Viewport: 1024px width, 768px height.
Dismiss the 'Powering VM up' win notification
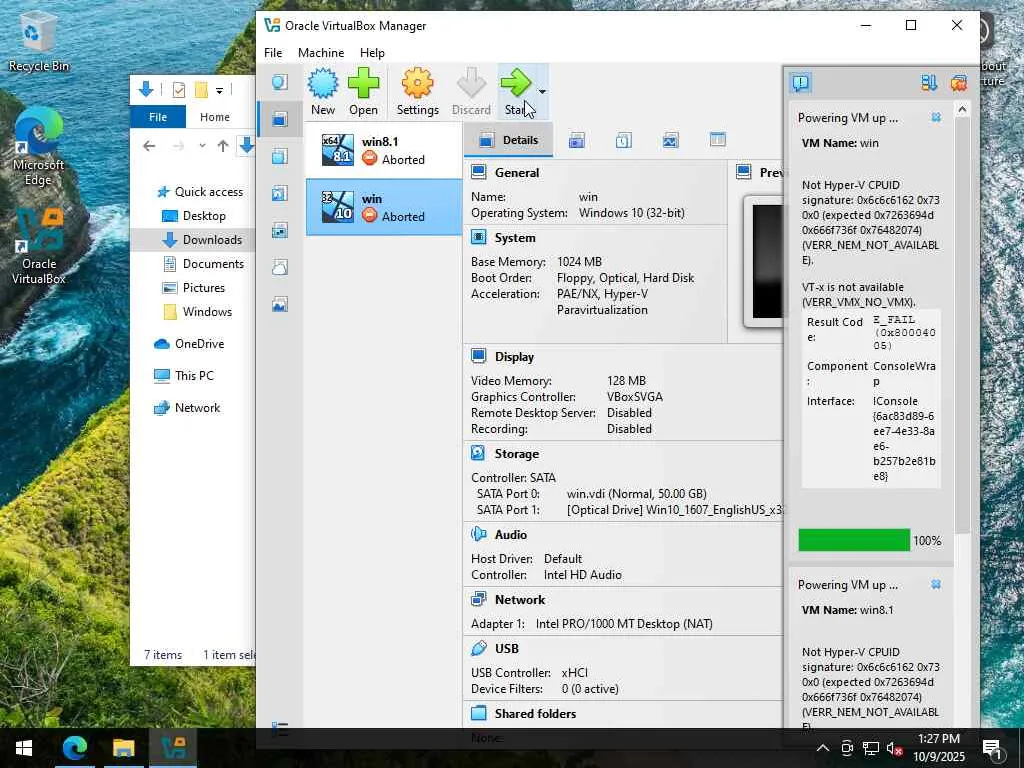tap(936, 118)
